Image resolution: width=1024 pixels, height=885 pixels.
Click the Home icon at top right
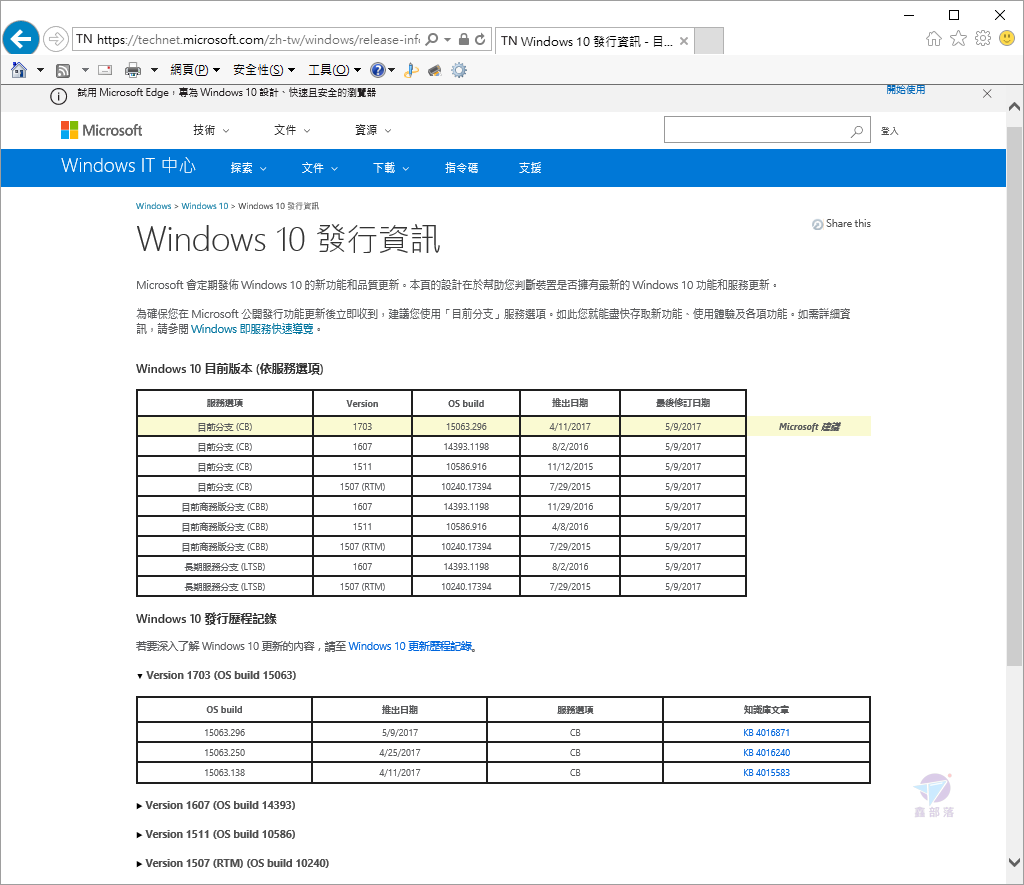[x=934, y=39]
